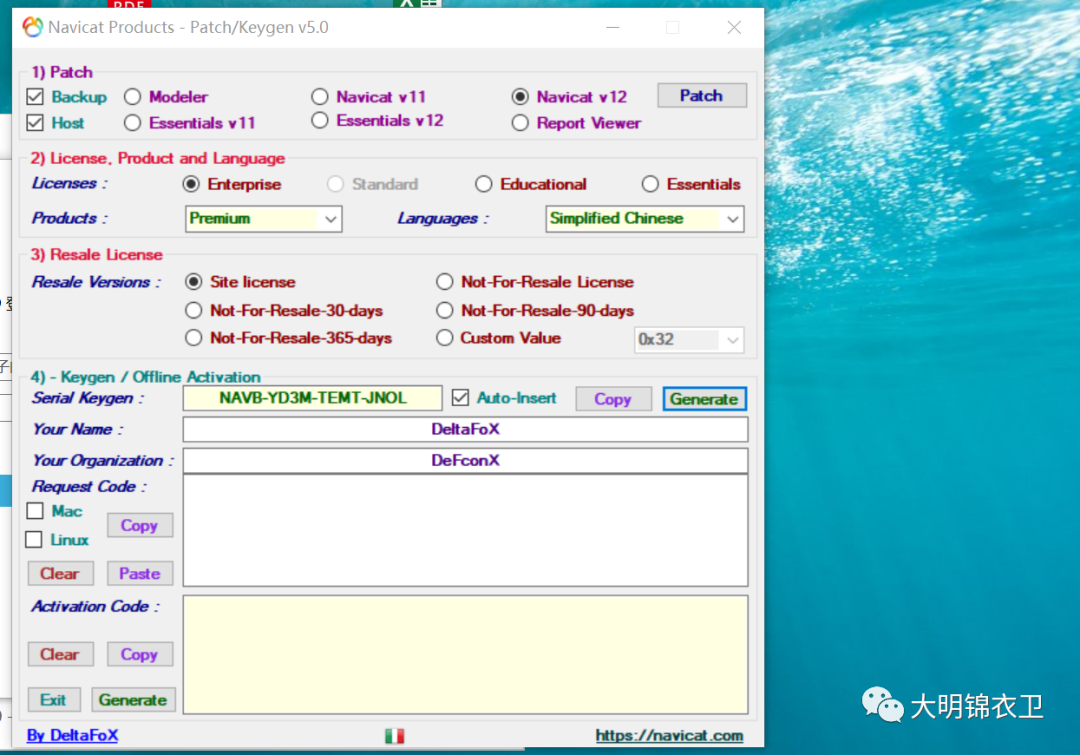Select Not-For-Resale-30-days option

194,311
